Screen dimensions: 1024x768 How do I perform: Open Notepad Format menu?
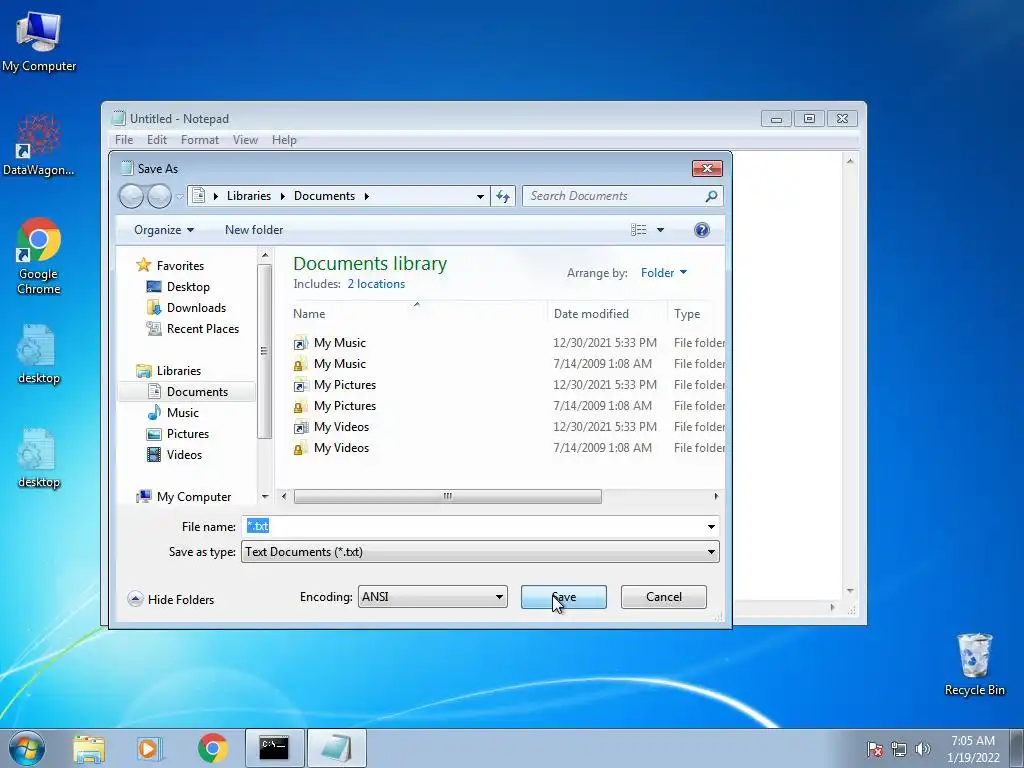(200, 140)
